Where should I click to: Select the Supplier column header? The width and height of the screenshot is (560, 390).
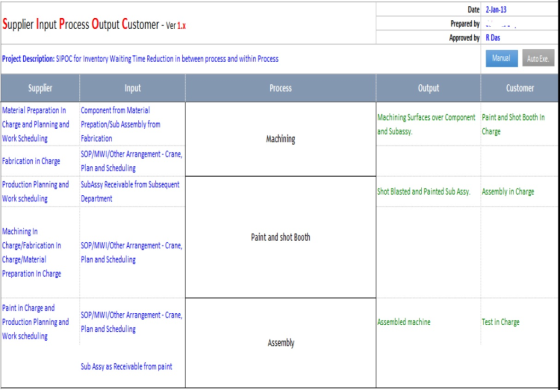[40, 88]
